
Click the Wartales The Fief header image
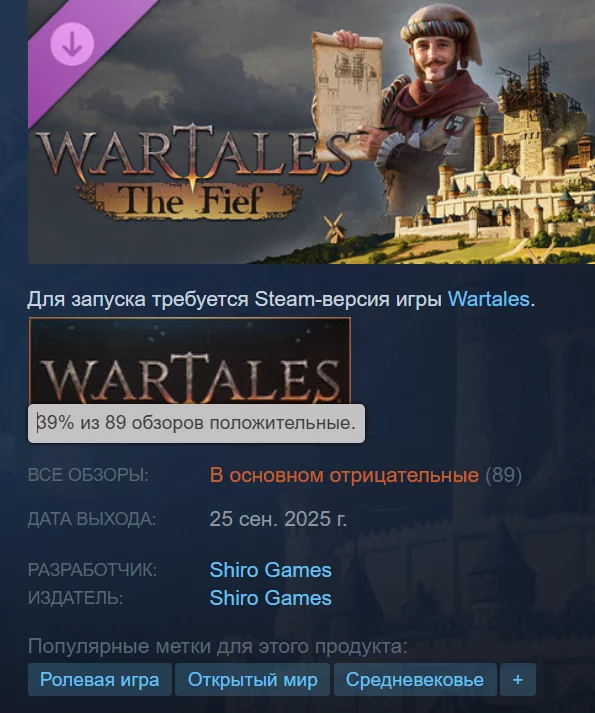point(312,132)
